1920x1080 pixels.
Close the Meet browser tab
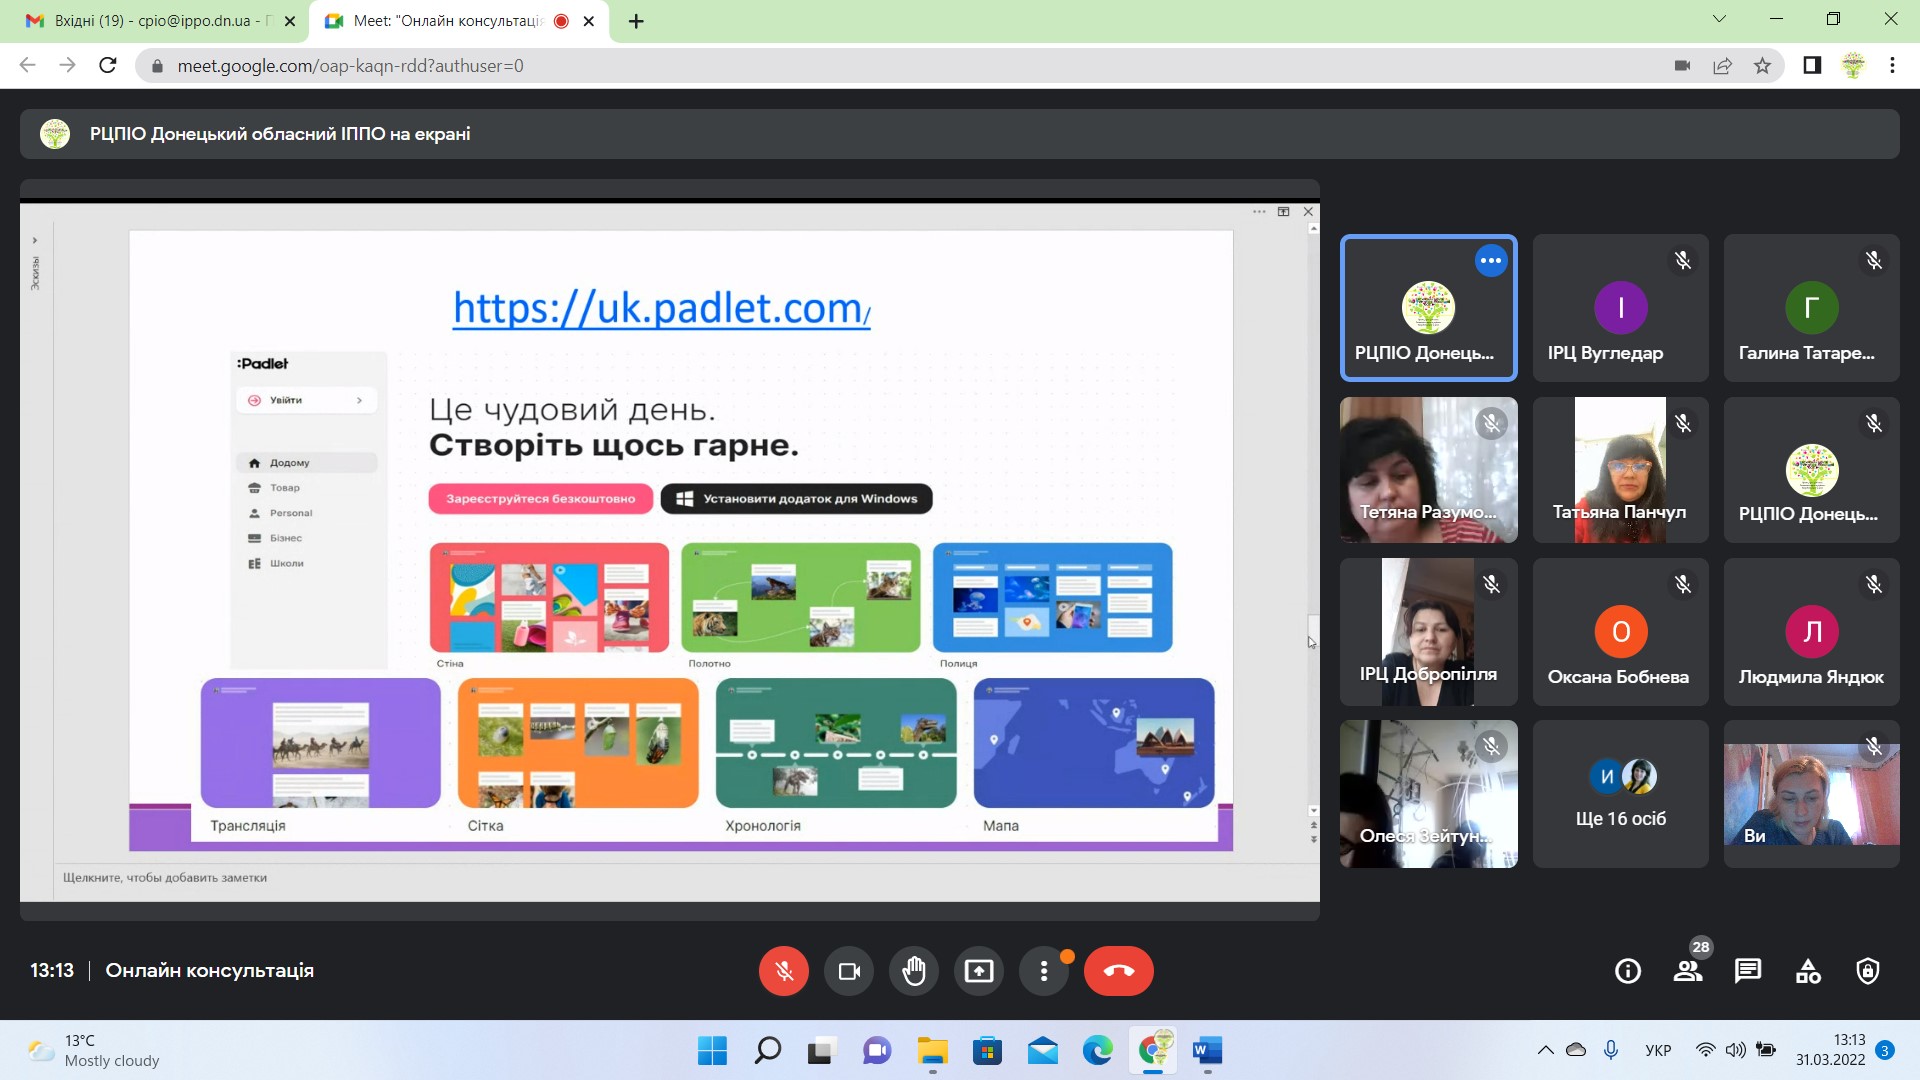pyautogui.click(x=589, y=21)
